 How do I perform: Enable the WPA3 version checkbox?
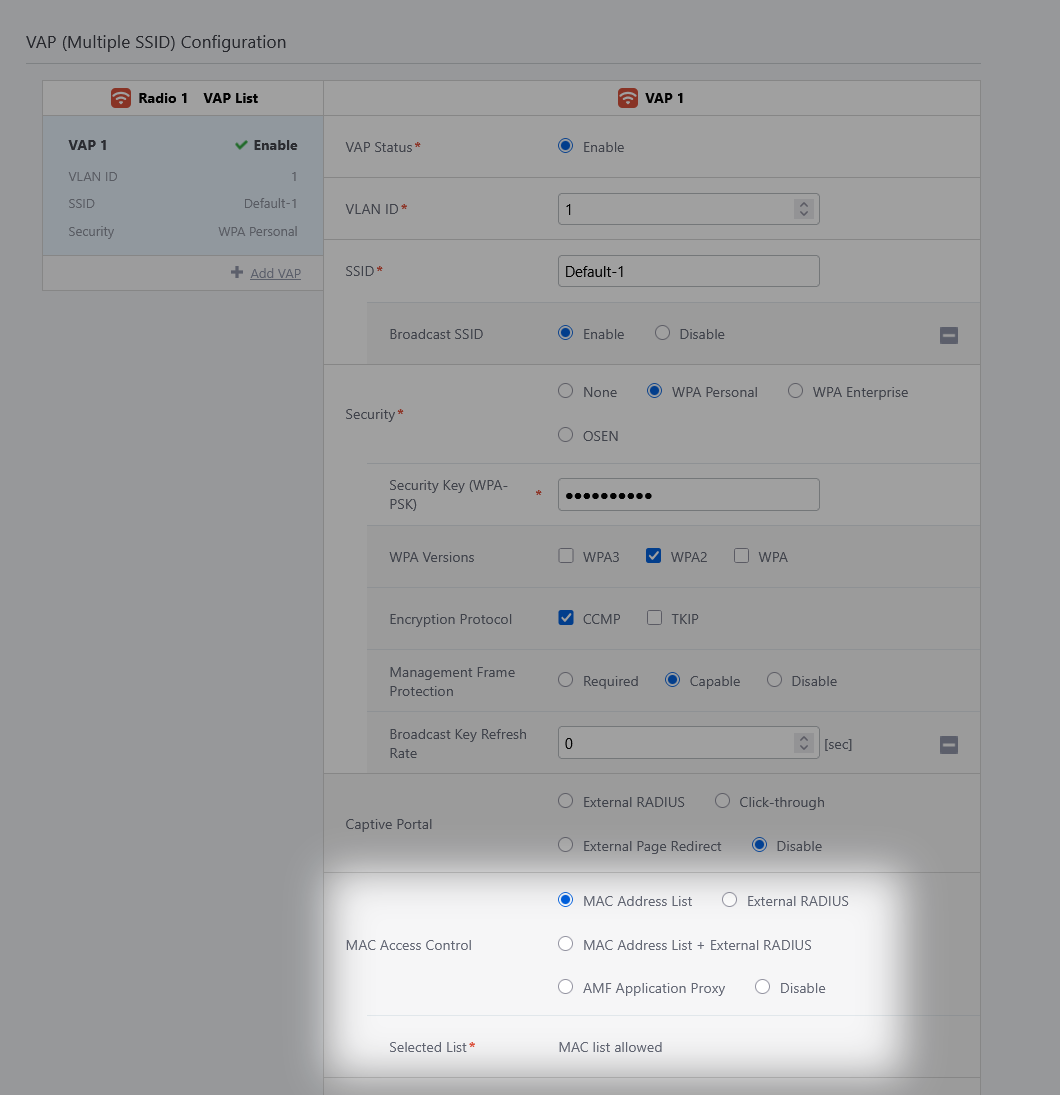pyautogui.click(x=566, y=556)
